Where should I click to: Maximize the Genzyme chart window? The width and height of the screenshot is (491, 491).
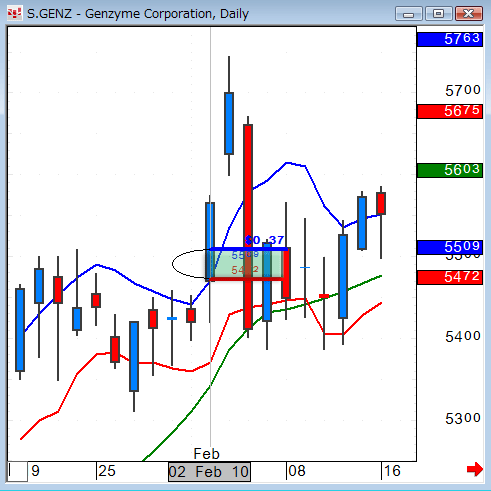[438, 14]
